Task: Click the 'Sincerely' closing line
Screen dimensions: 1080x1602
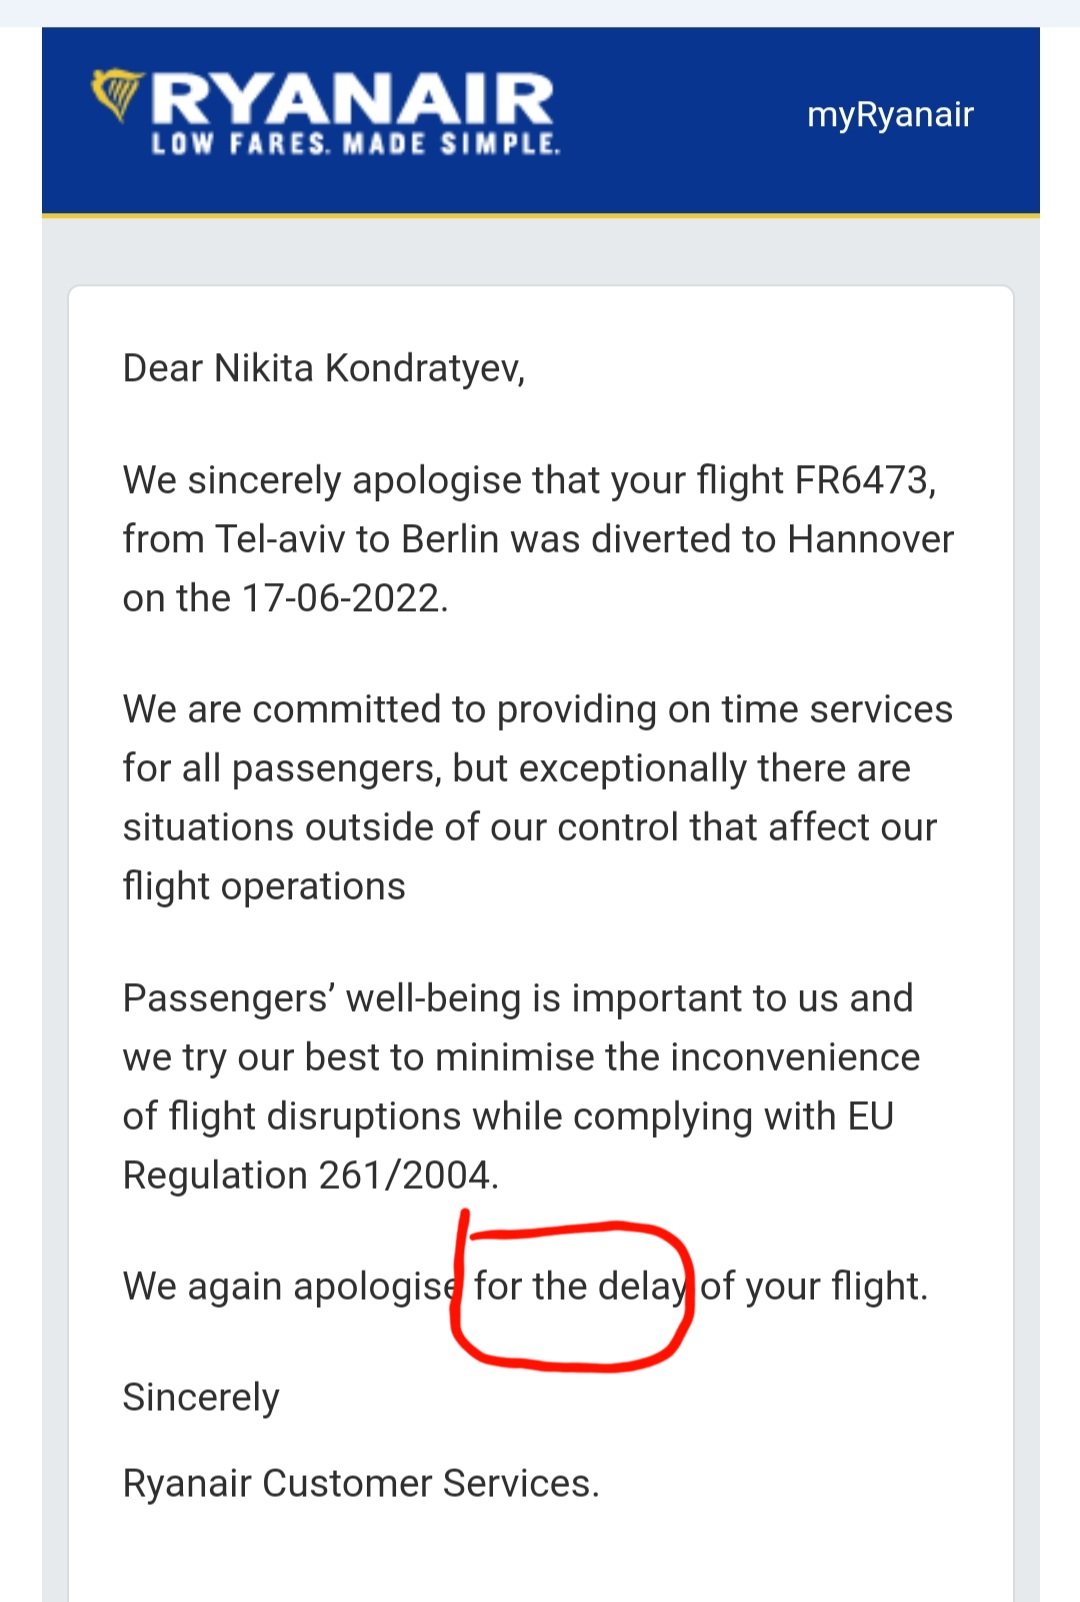Action: coord(201,1398)
